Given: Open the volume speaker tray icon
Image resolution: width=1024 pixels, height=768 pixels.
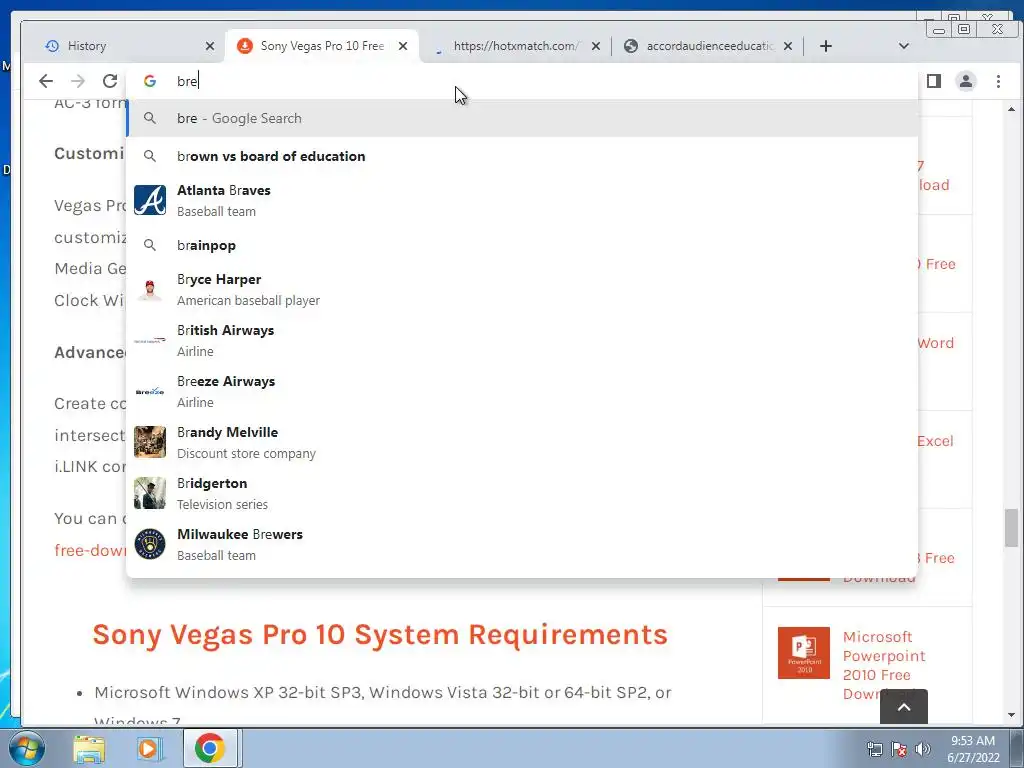Looking at the screenshot, I should click(x=923, y=749).
